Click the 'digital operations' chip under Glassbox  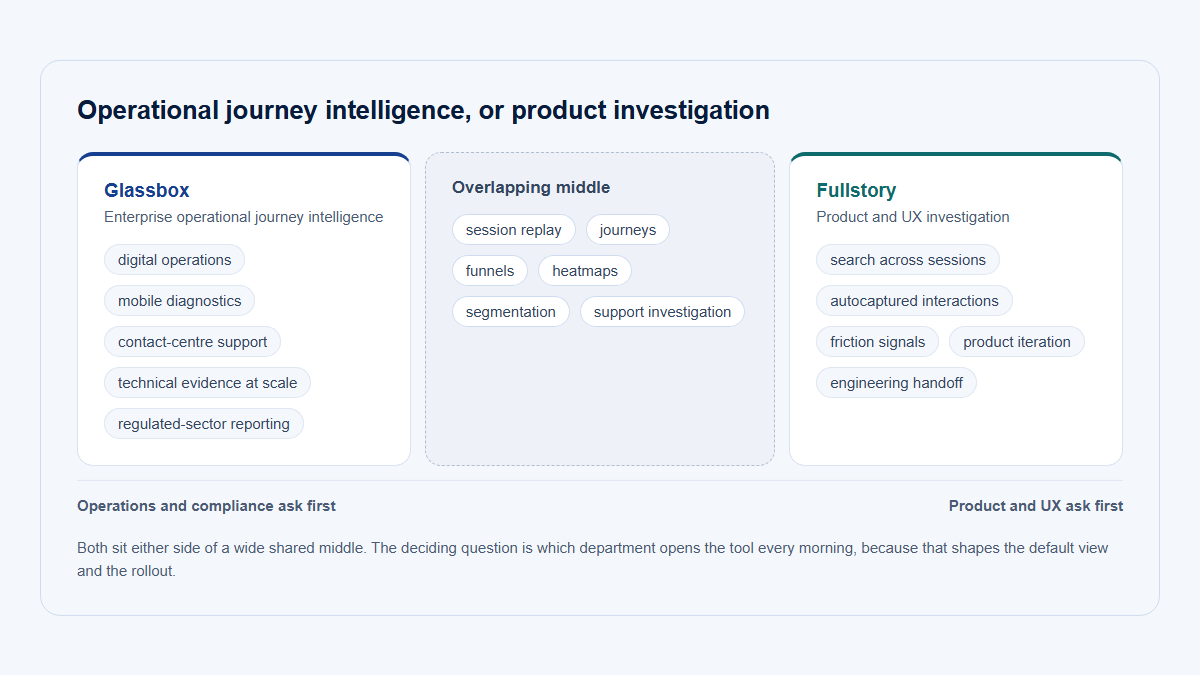click(x=174, y=260)
